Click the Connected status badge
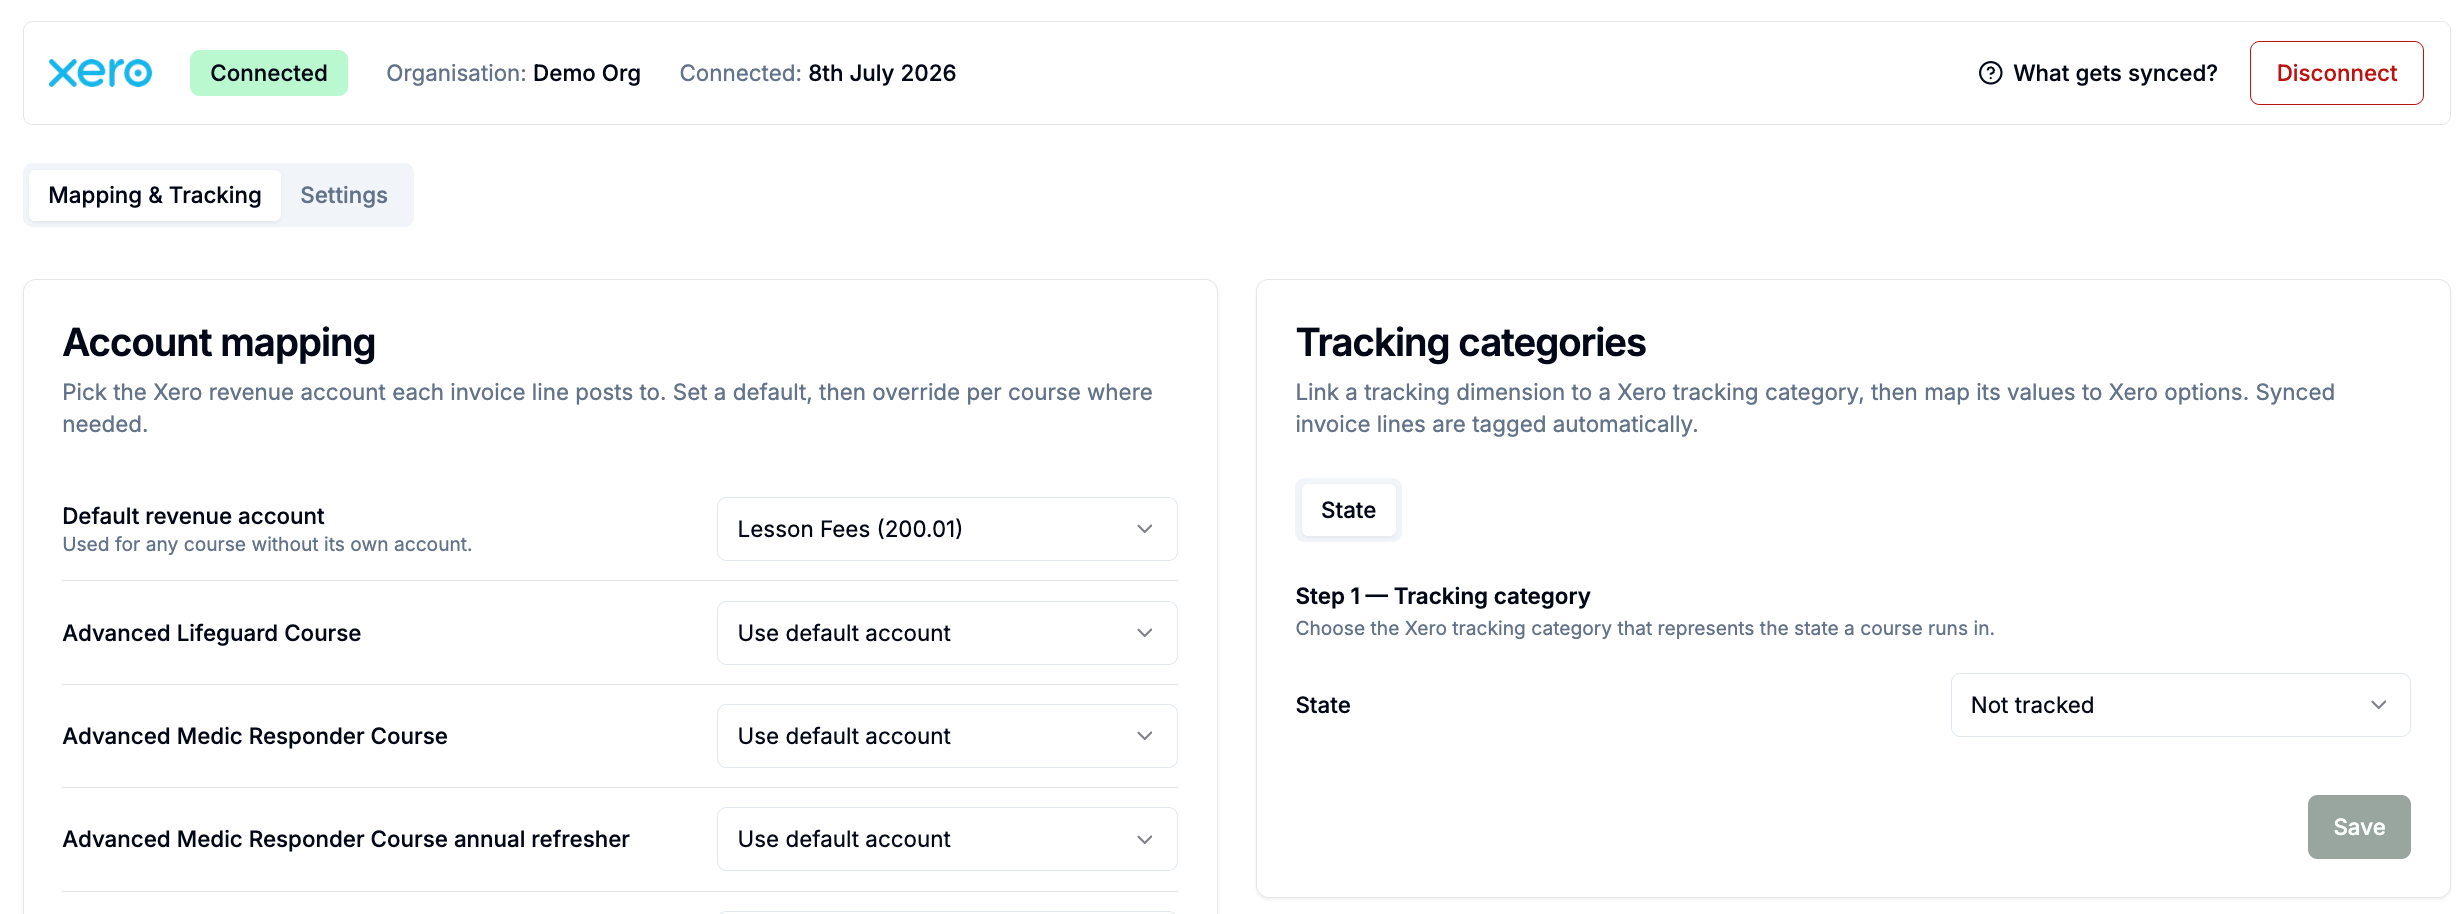 269,73
